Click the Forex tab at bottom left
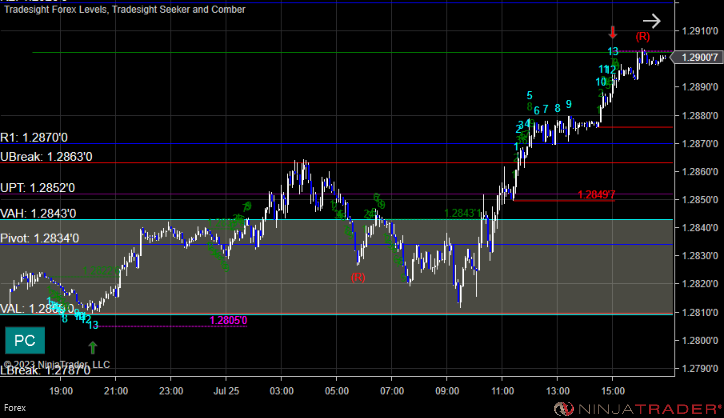This screenshot has width=724, height=418. (x=15, y=408)
